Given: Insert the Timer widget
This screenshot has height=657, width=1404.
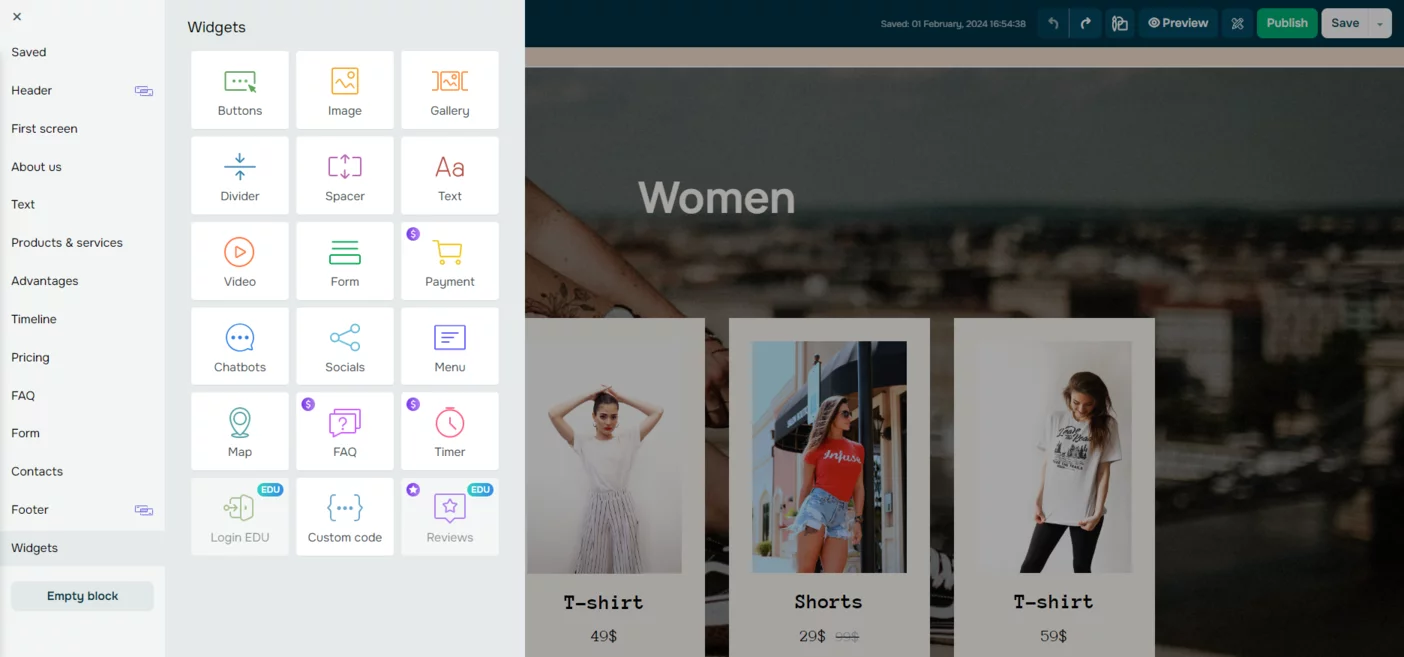Looking at the screenshot, I should [449, 430].
